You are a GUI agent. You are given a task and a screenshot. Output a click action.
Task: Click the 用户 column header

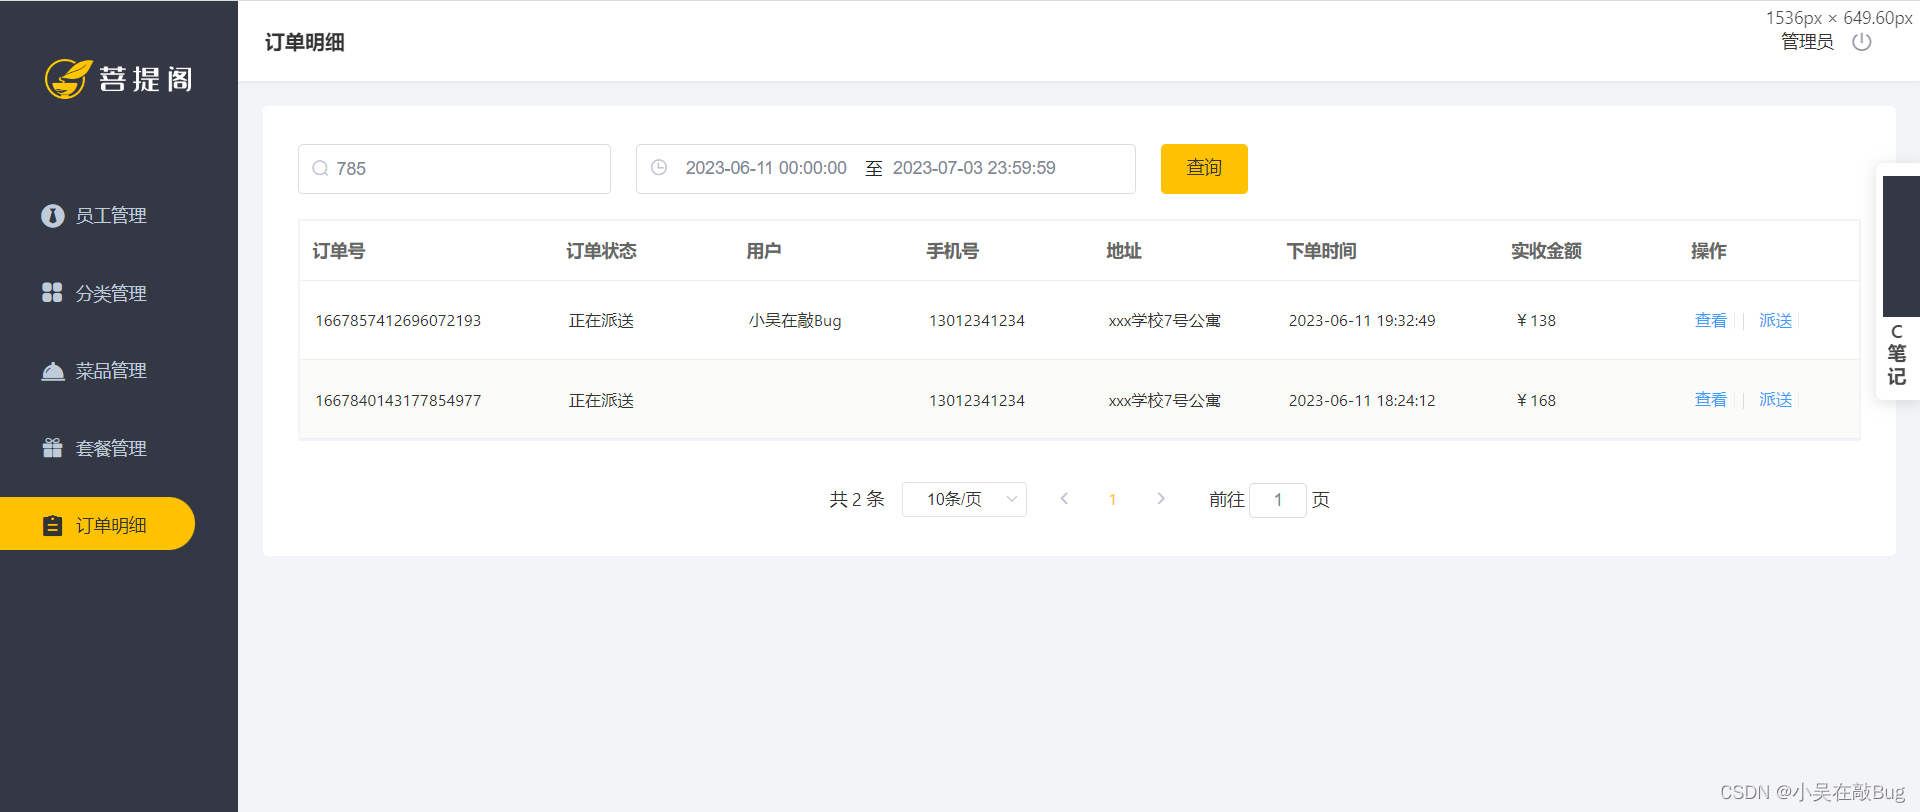764,251
